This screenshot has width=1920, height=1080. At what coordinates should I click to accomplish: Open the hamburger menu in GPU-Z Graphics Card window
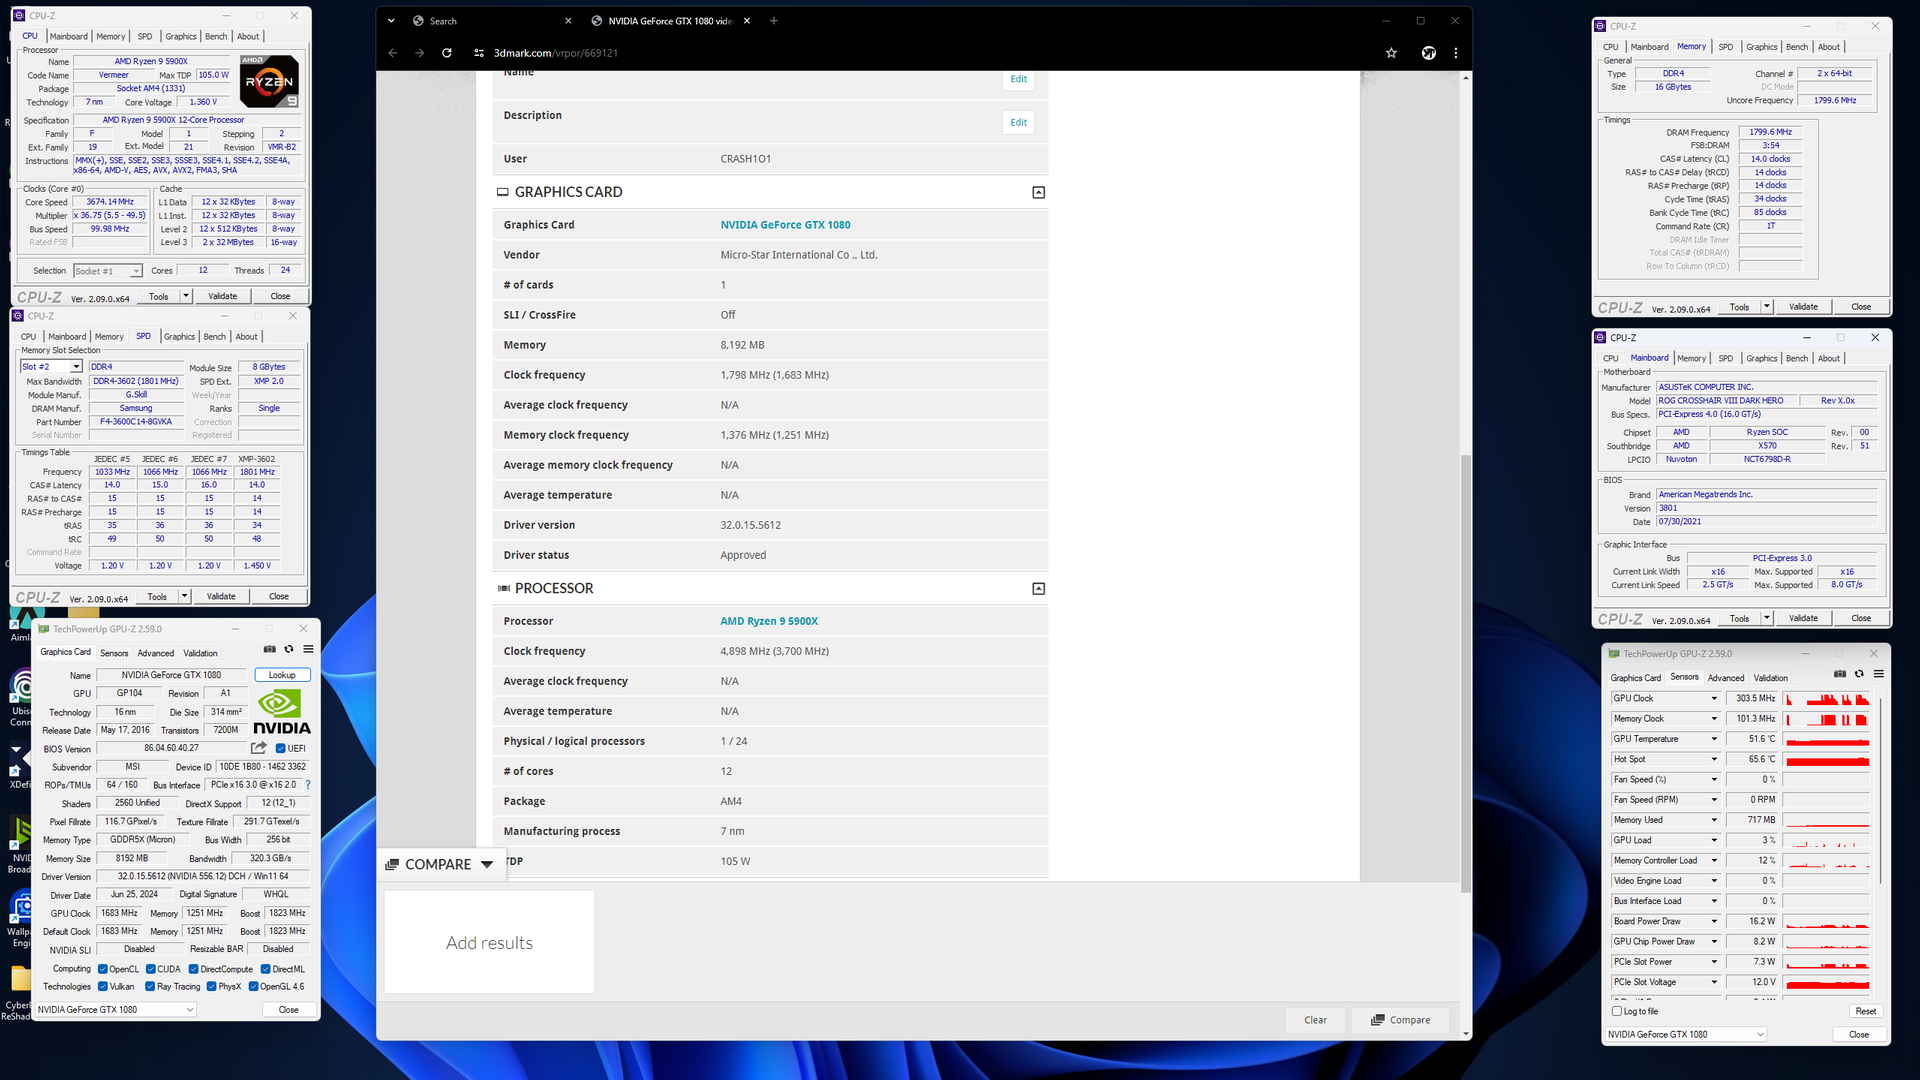coord(308,649)
